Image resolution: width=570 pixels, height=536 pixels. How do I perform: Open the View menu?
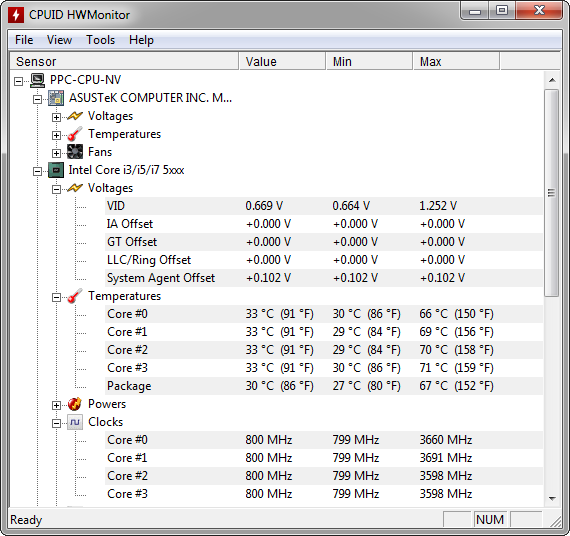(59, 40)
